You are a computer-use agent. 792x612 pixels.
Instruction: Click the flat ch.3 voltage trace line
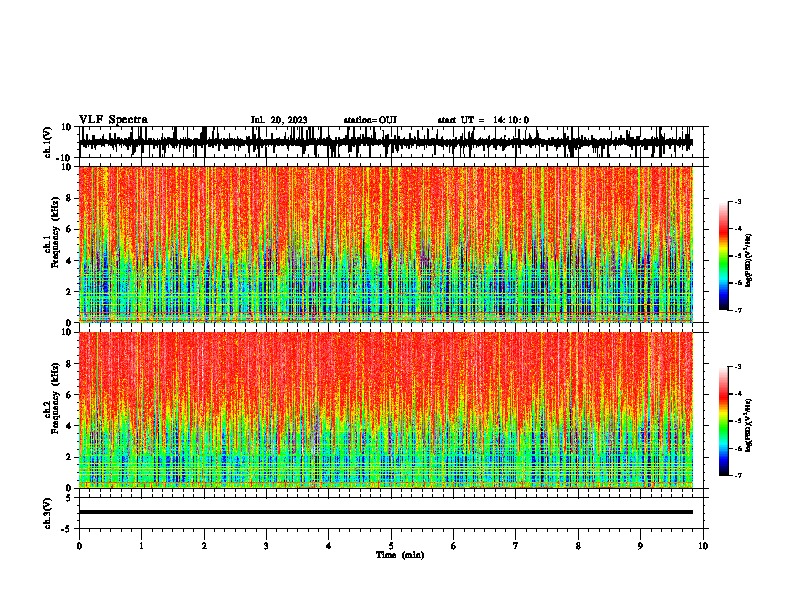[385, 512]
